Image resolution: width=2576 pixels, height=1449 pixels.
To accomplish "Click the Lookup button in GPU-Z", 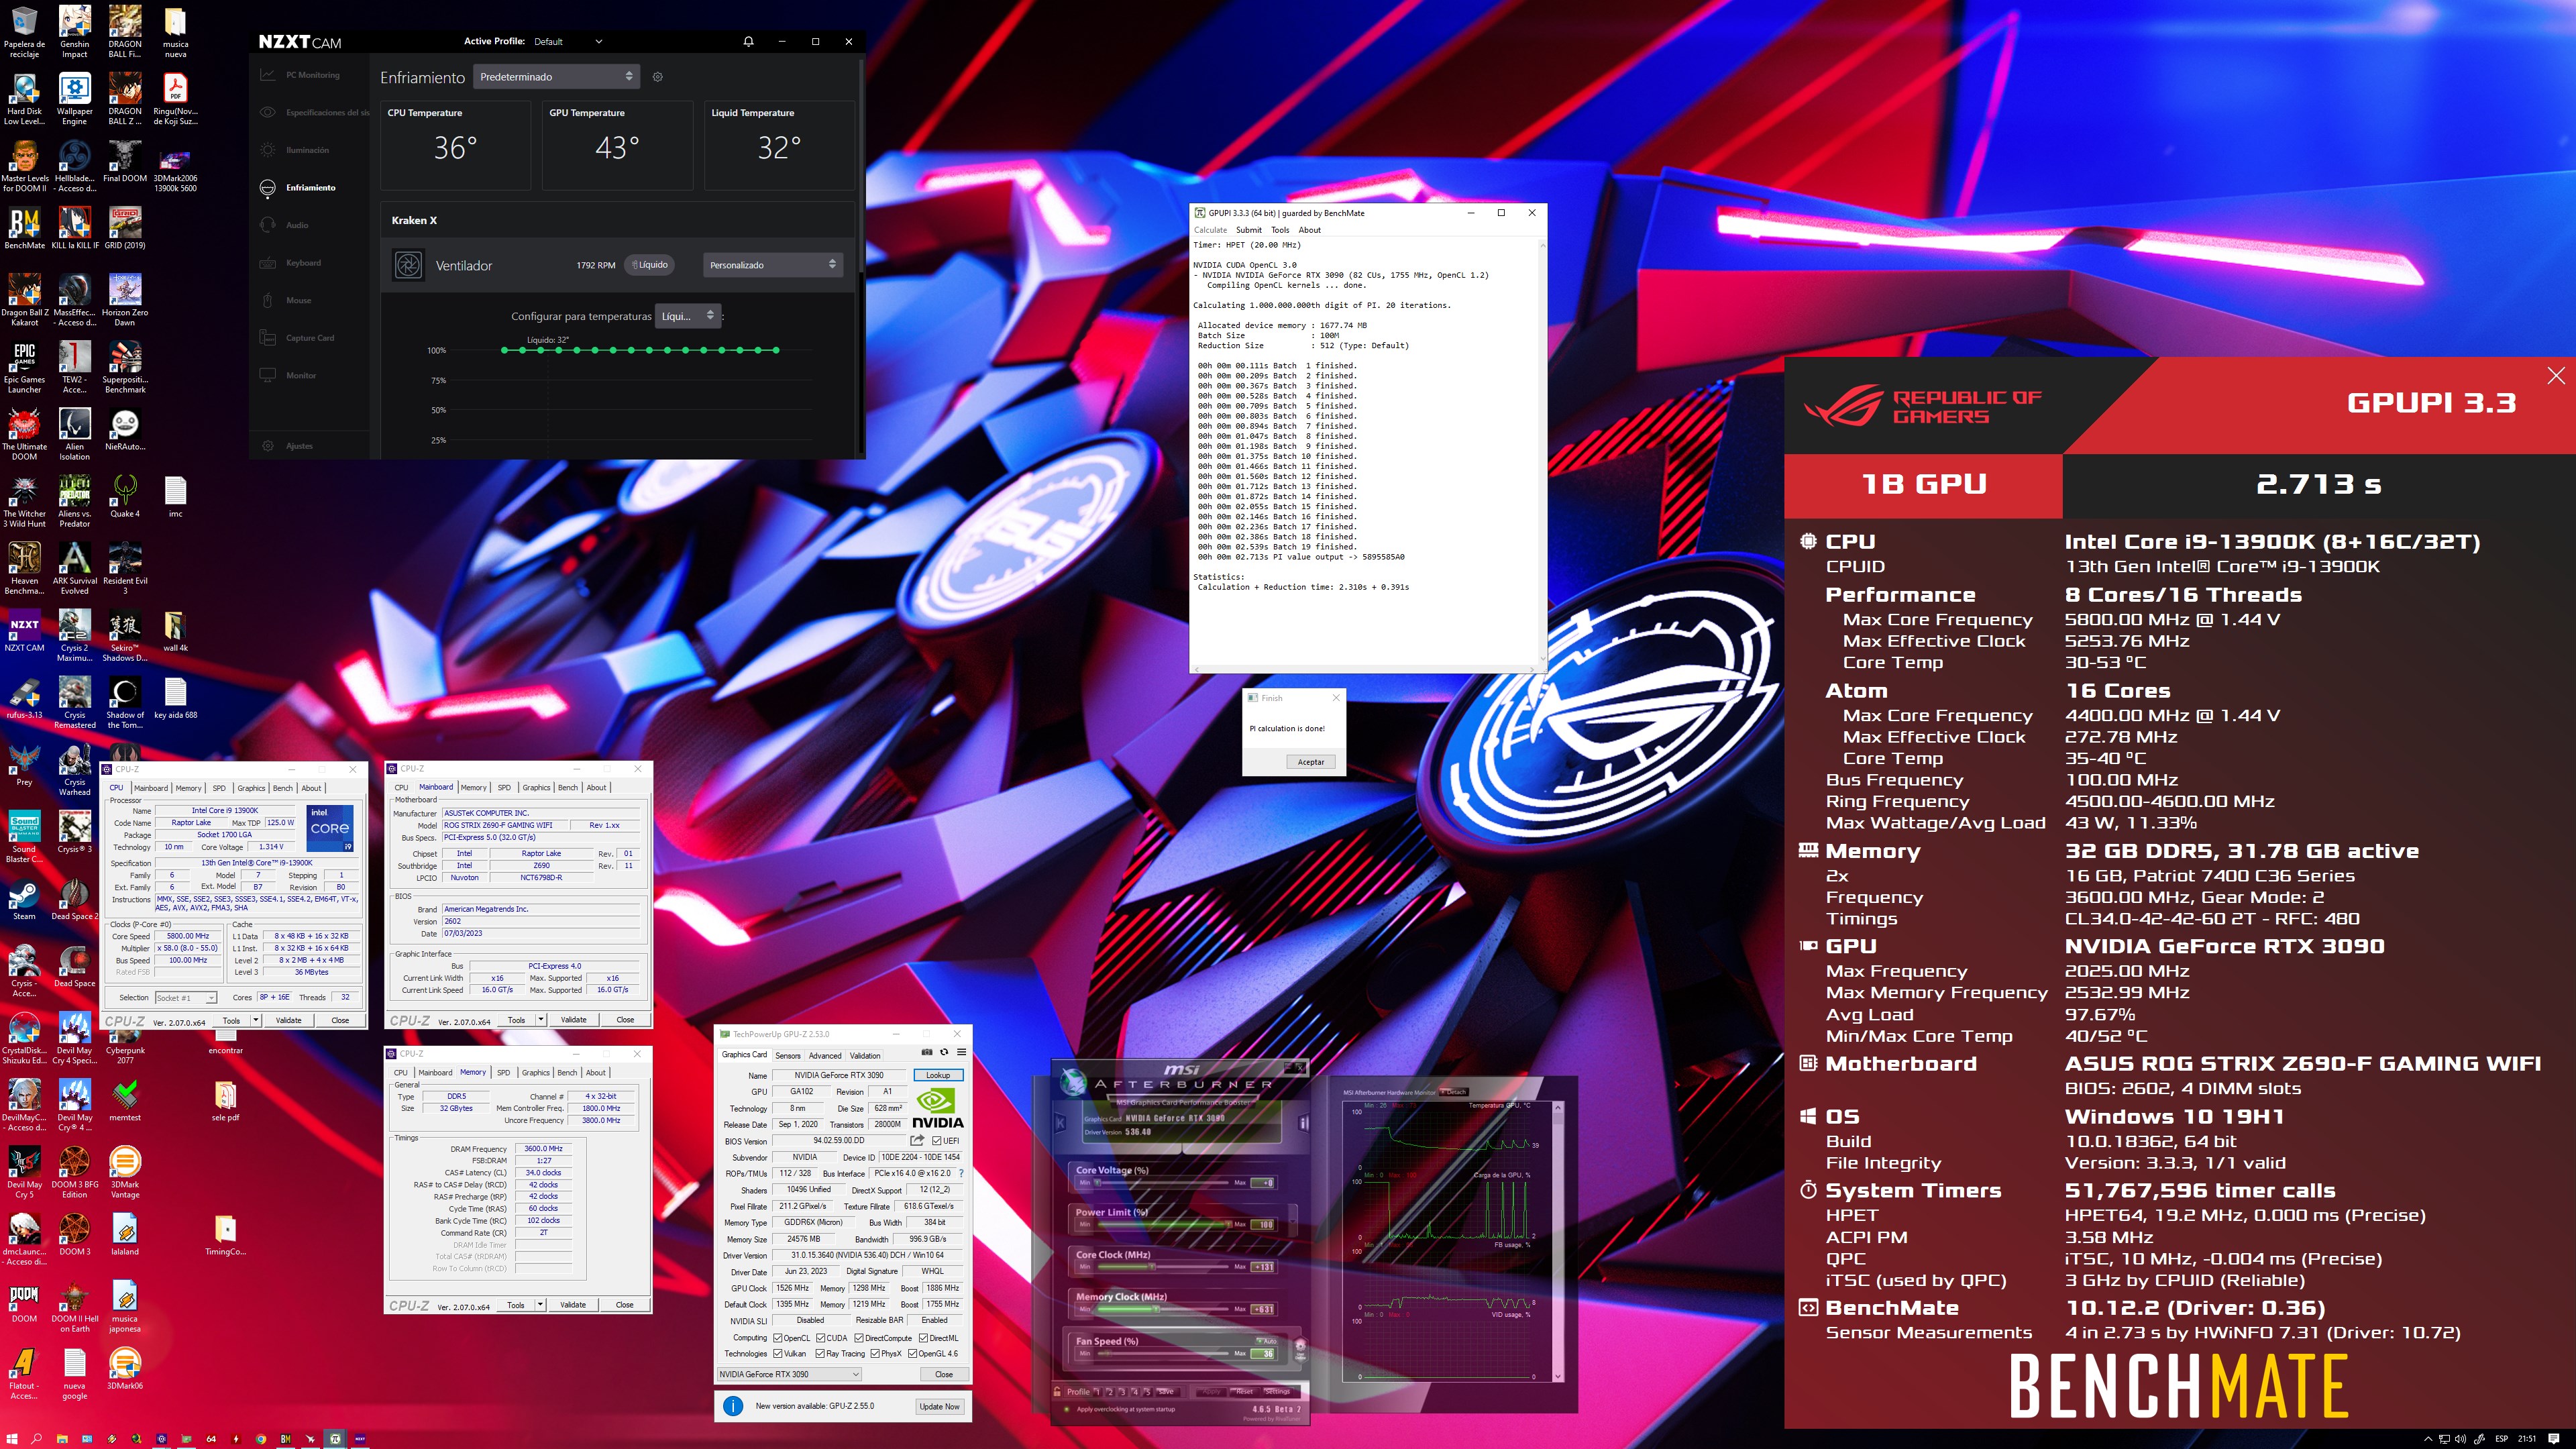I will [938, 1075].
